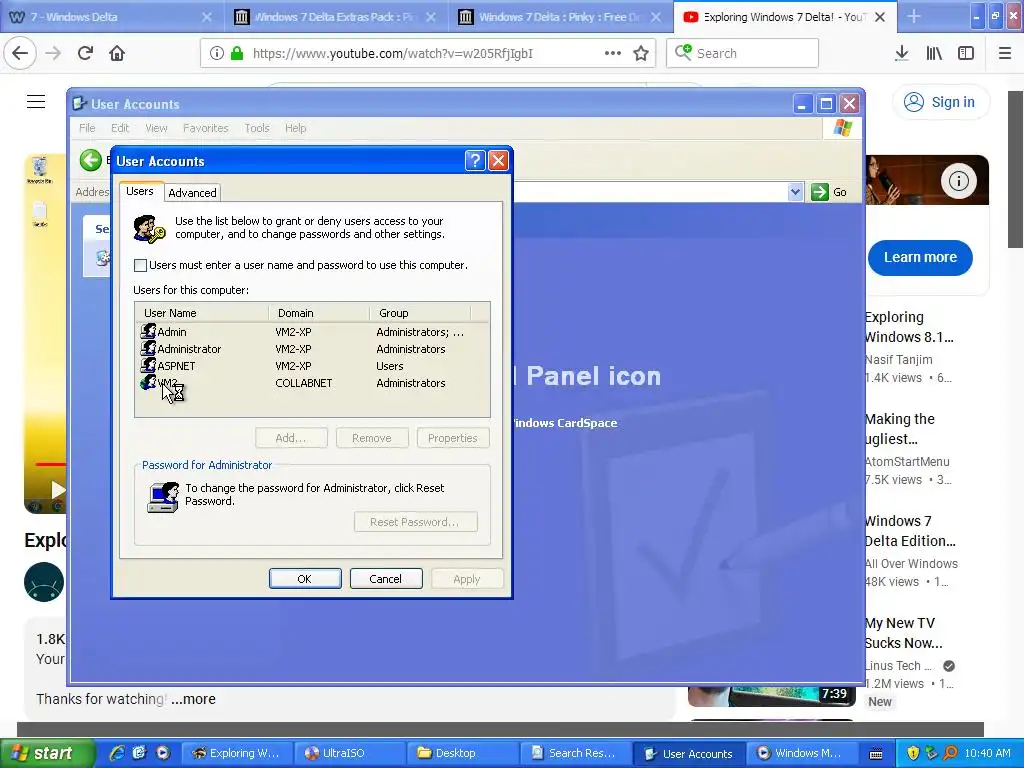
Task: Select the Users tab
Action: [140, 191]
